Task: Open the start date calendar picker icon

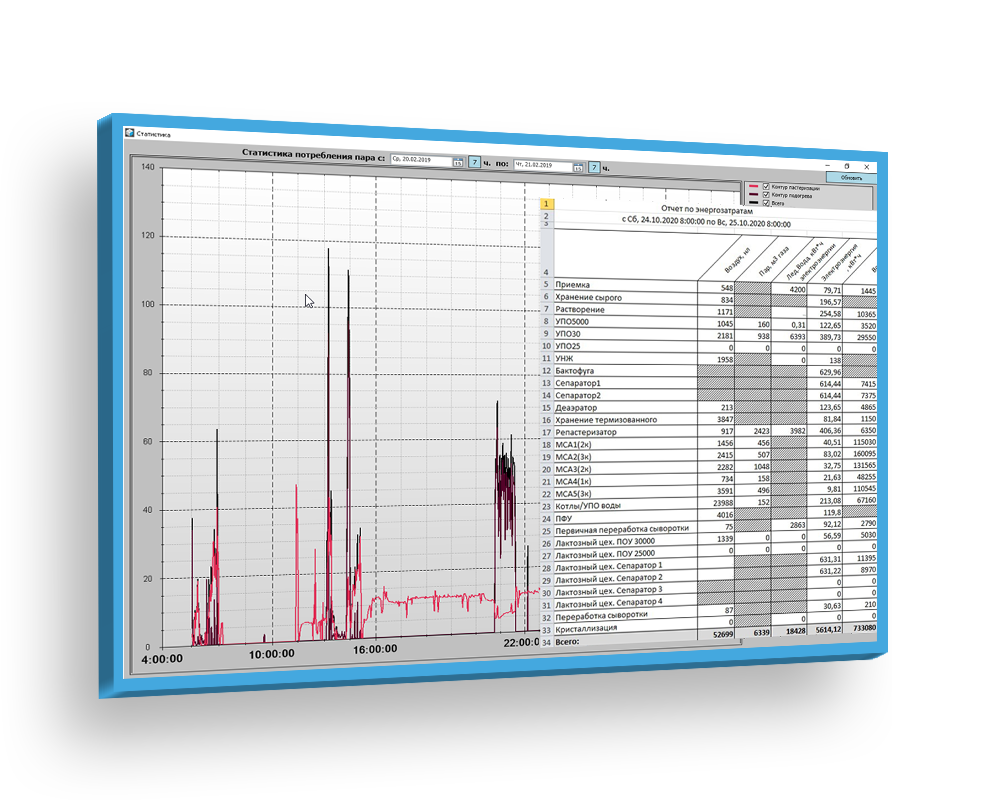Action: point(458,162)
